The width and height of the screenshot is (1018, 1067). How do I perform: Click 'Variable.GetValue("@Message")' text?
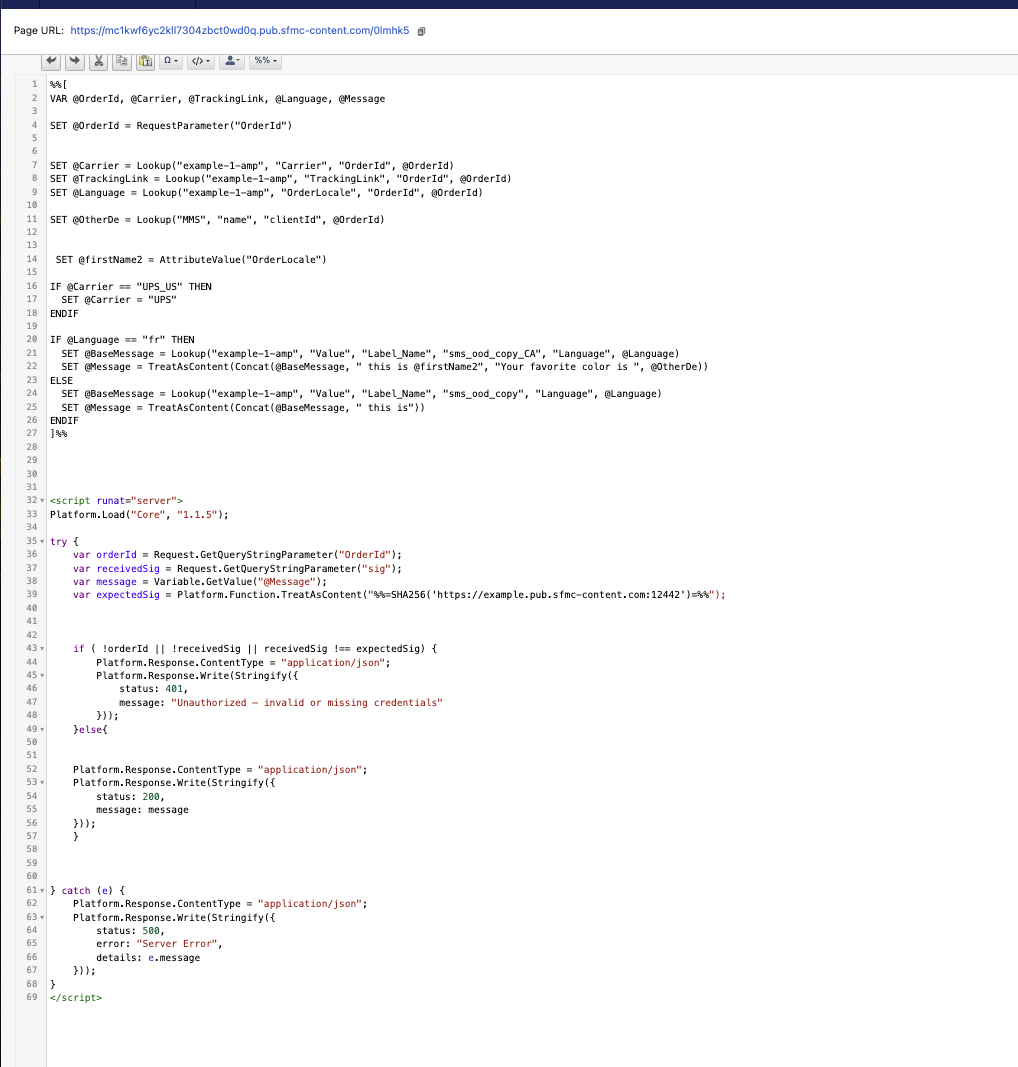pos(240,582)
